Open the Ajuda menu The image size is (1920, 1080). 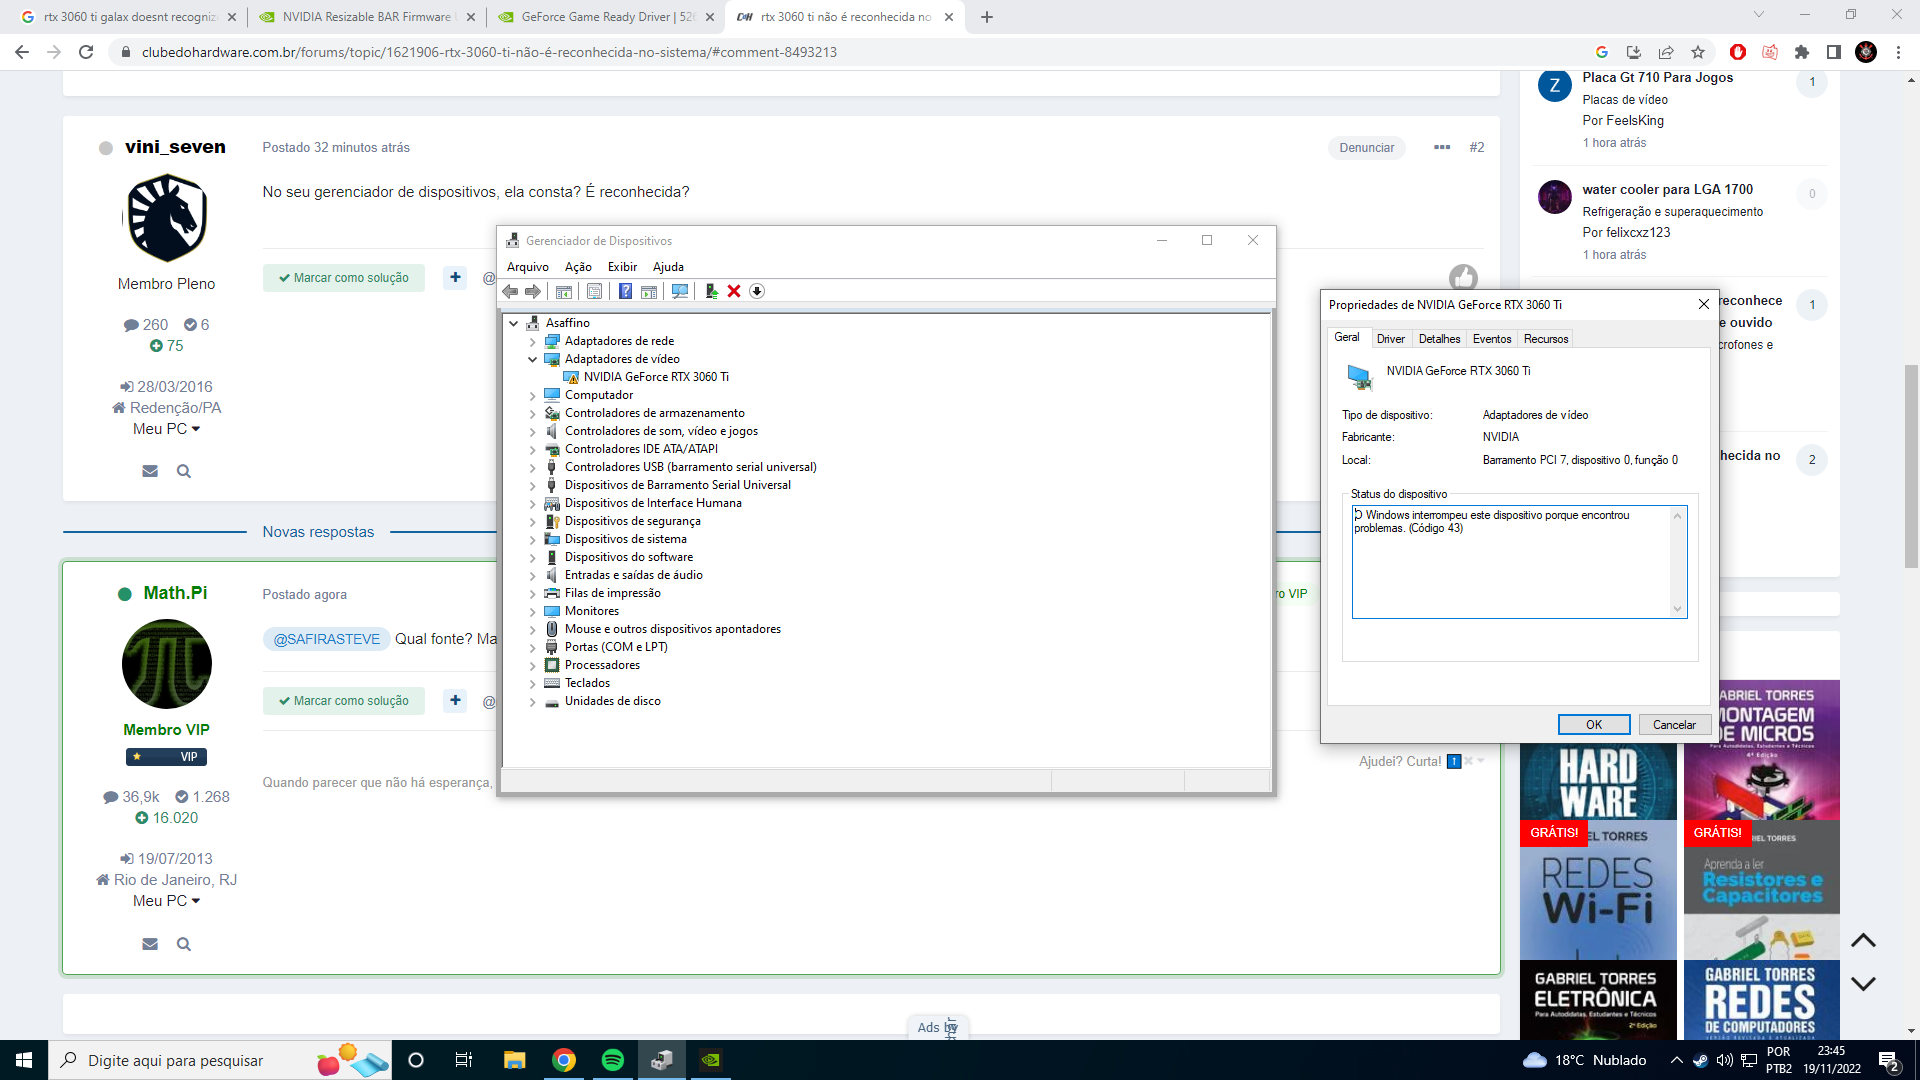point(668,267)
